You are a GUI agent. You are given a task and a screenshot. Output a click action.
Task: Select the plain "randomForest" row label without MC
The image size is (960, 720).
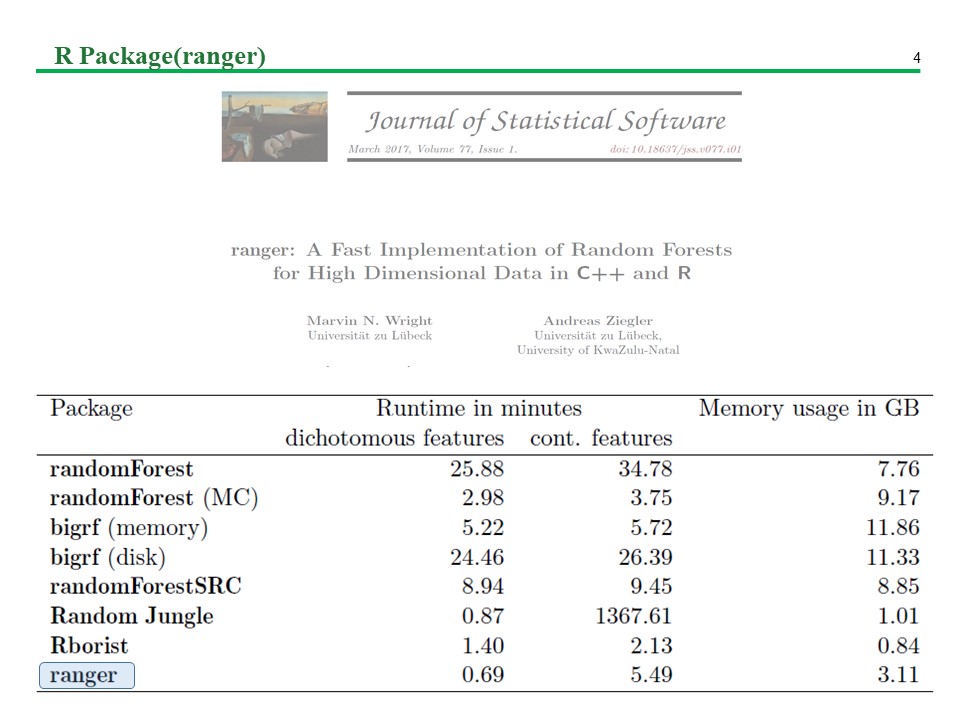point(121,469)
